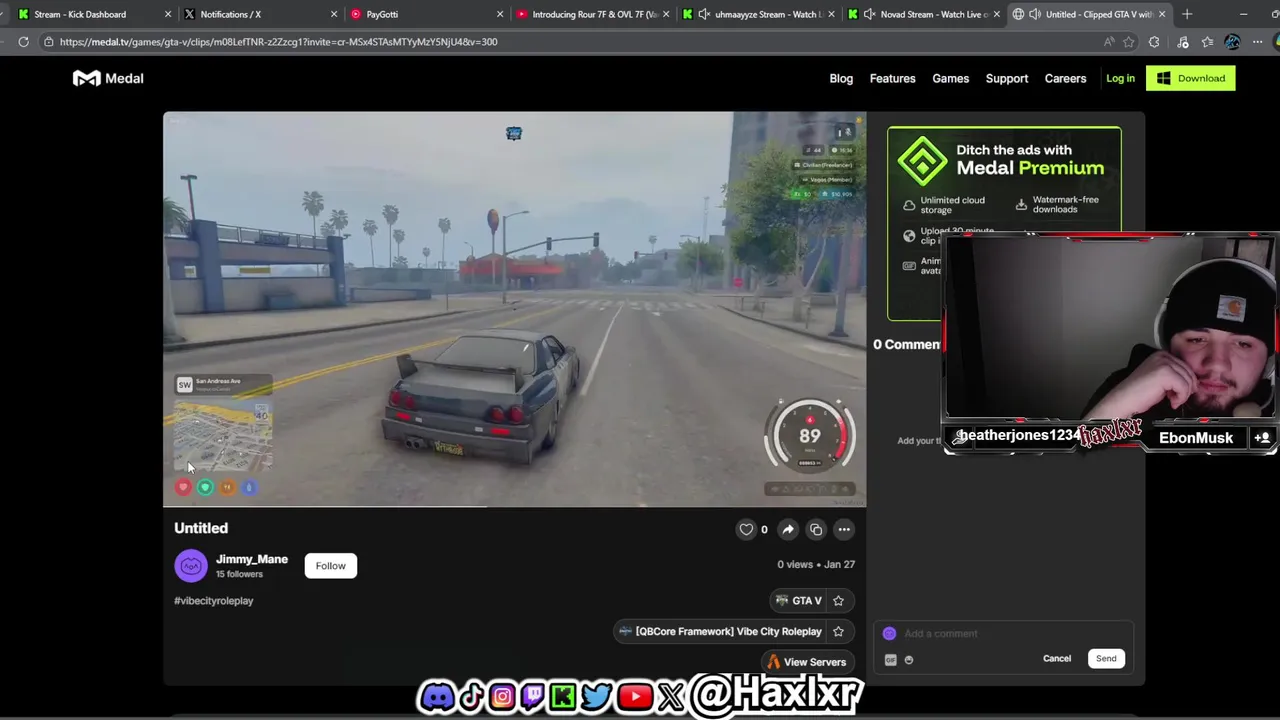This screenshot has width=1280, height=720.
Task: Close the PayGotti tab
Action: pos(500,14)
